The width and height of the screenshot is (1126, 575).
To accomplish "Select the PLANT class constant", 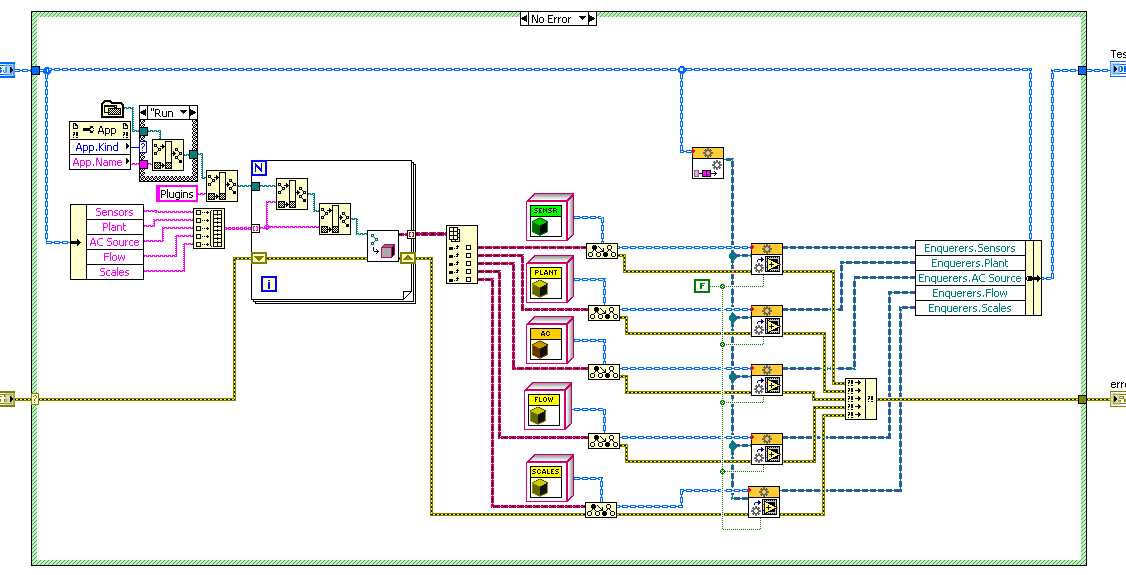I will (548, 280).
